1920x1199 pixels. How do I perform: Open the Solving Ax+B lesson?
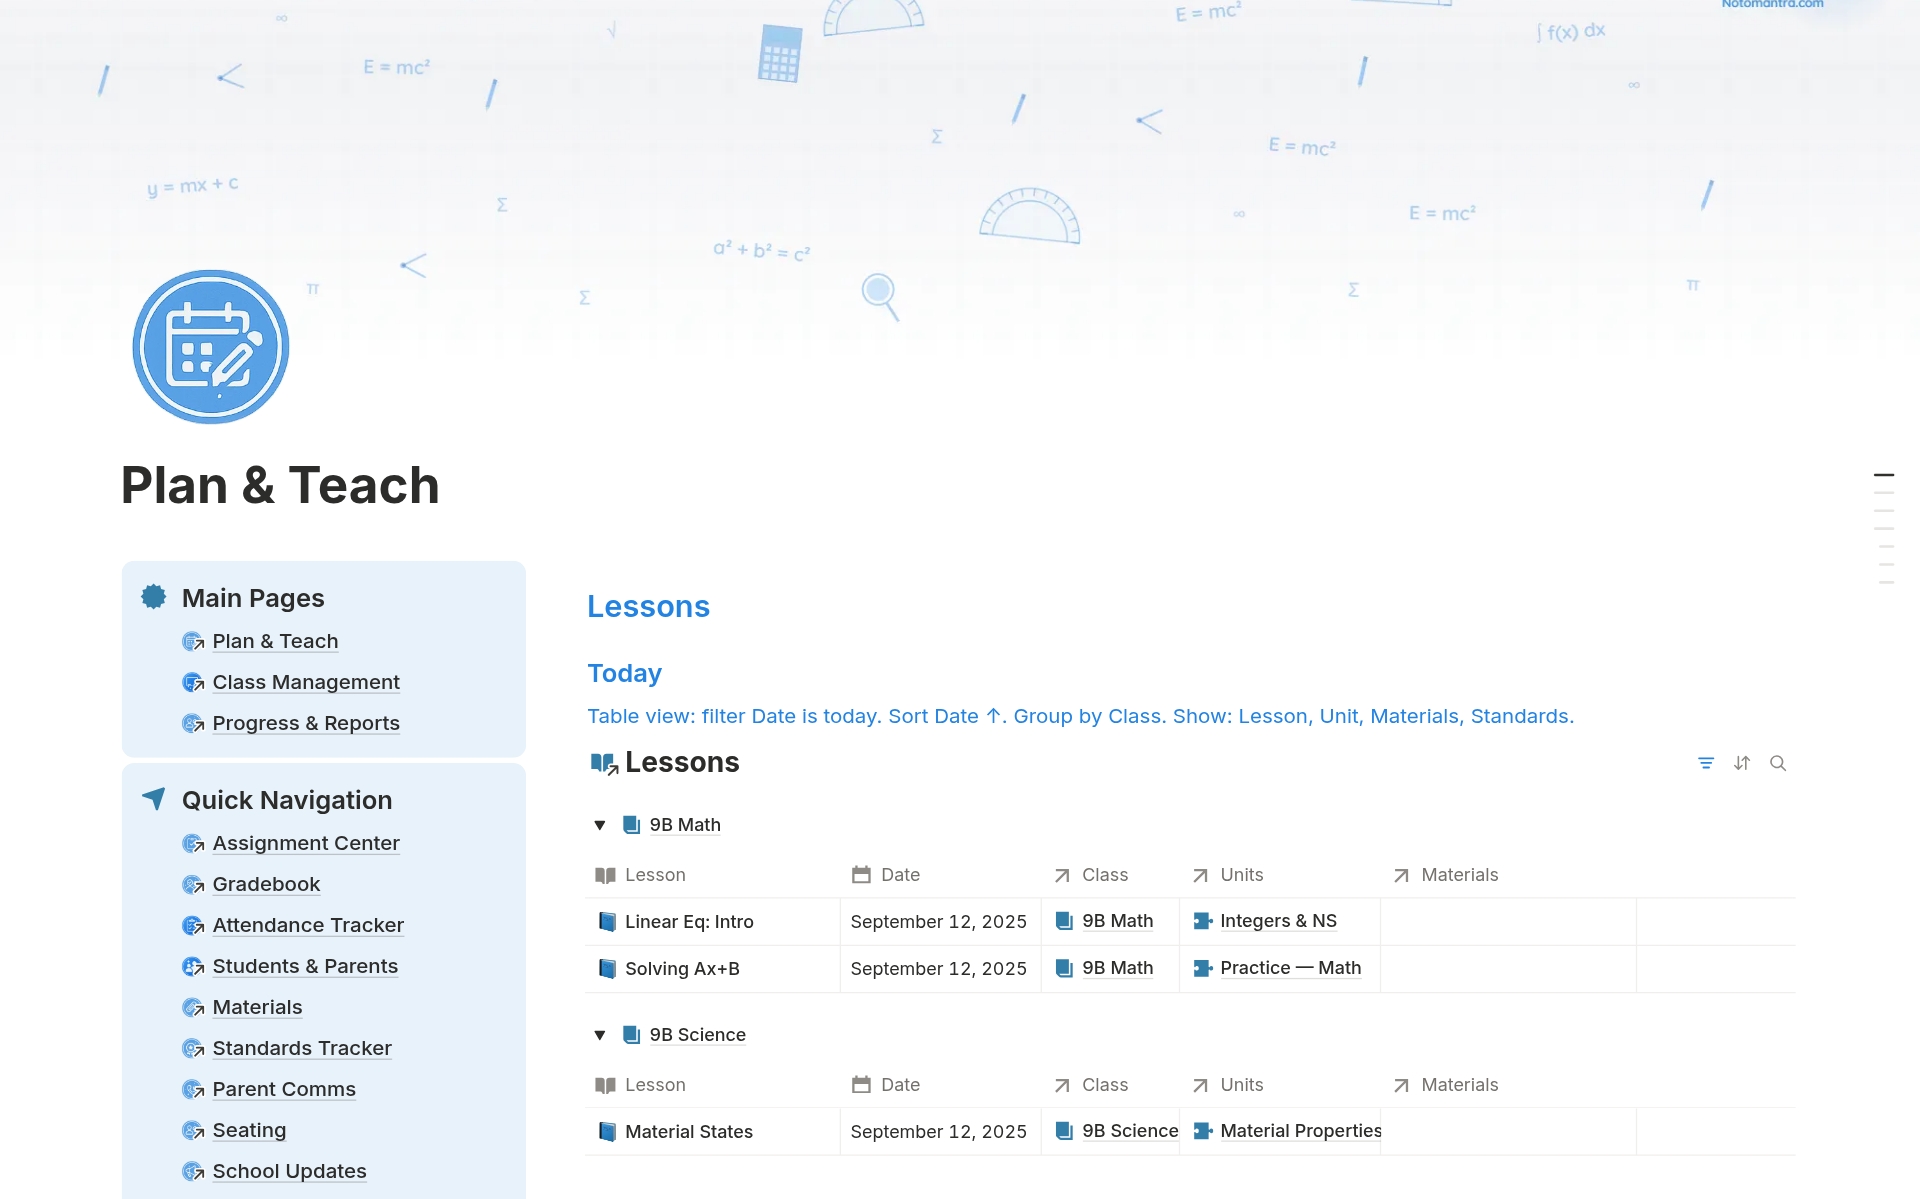point(682,969)
